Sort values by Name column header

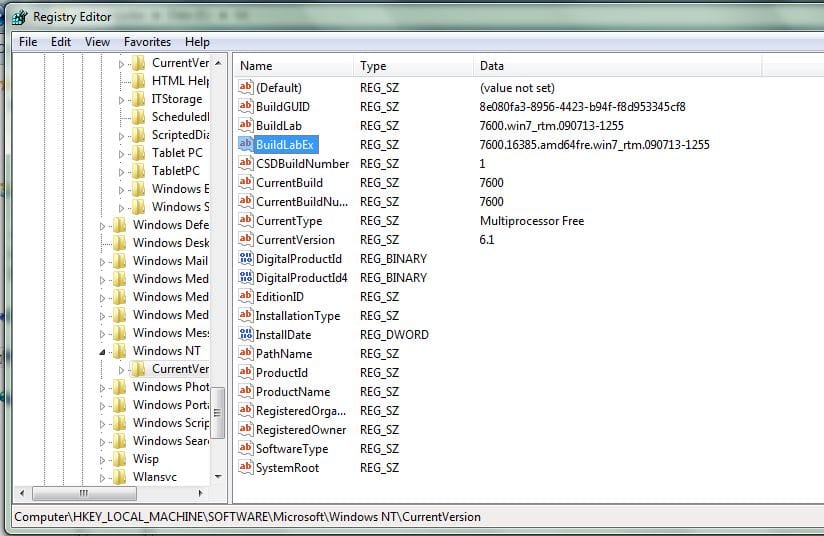[x=293, y=66]
